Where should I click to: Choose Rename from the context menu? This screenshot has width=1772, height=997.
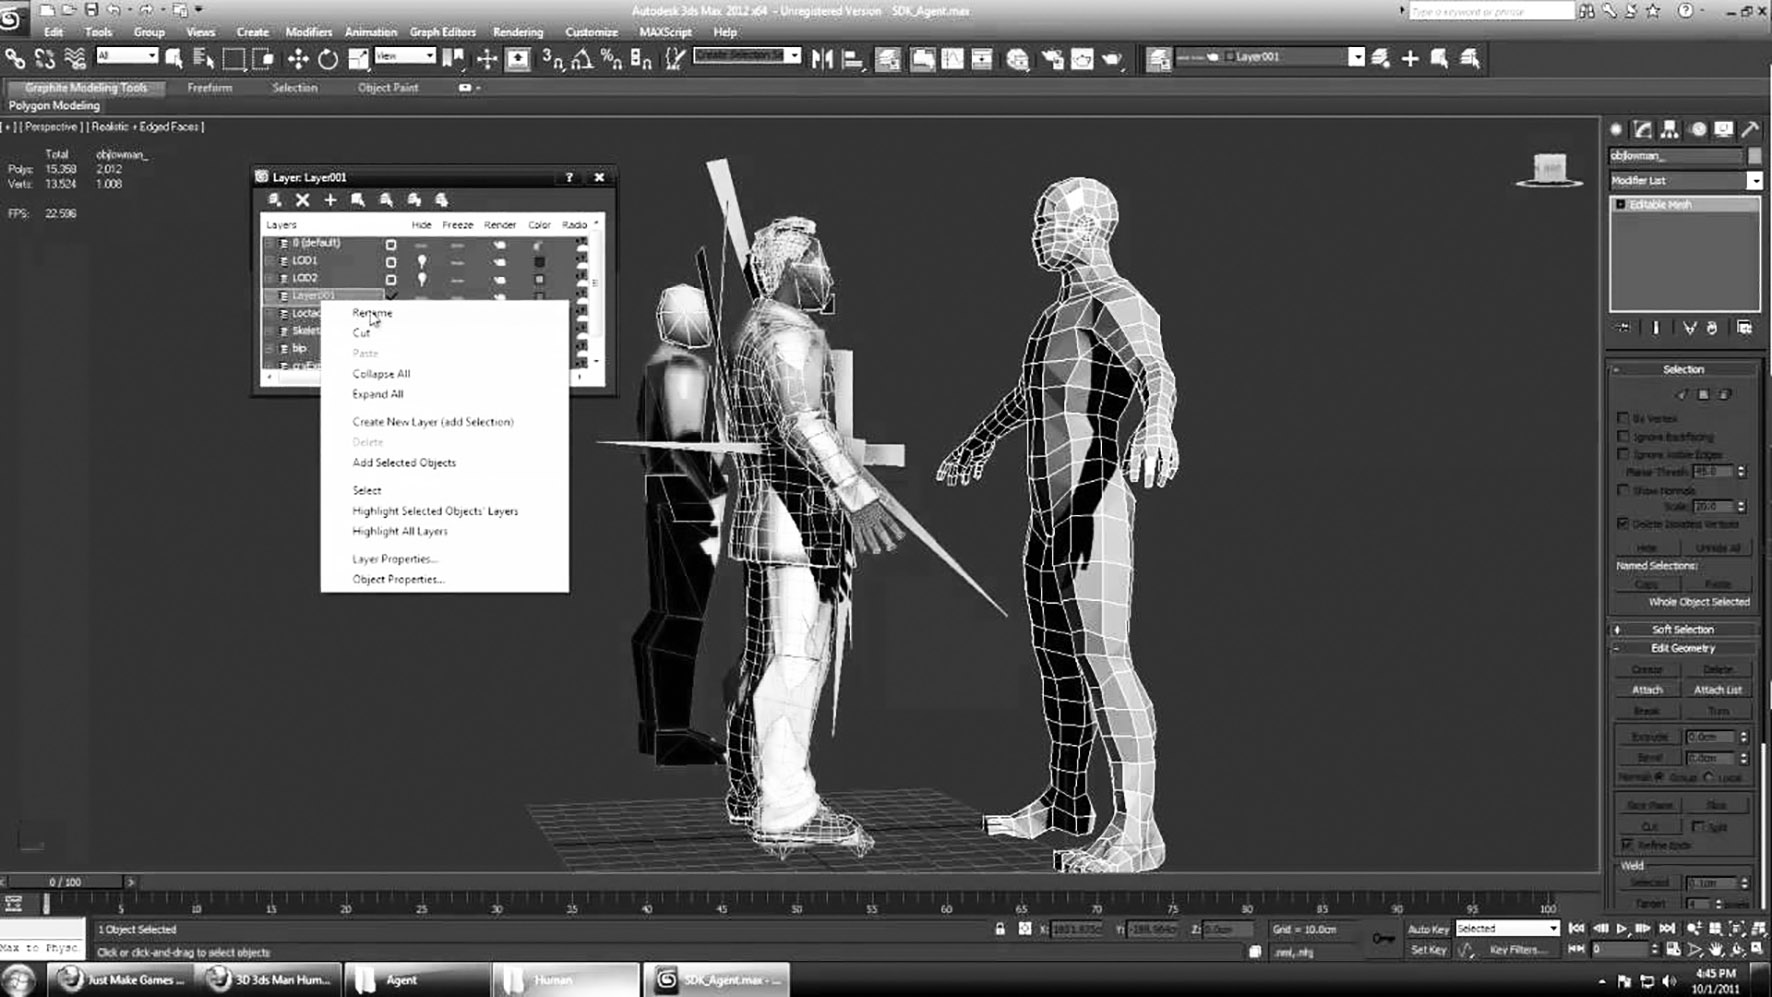point(372,313)
